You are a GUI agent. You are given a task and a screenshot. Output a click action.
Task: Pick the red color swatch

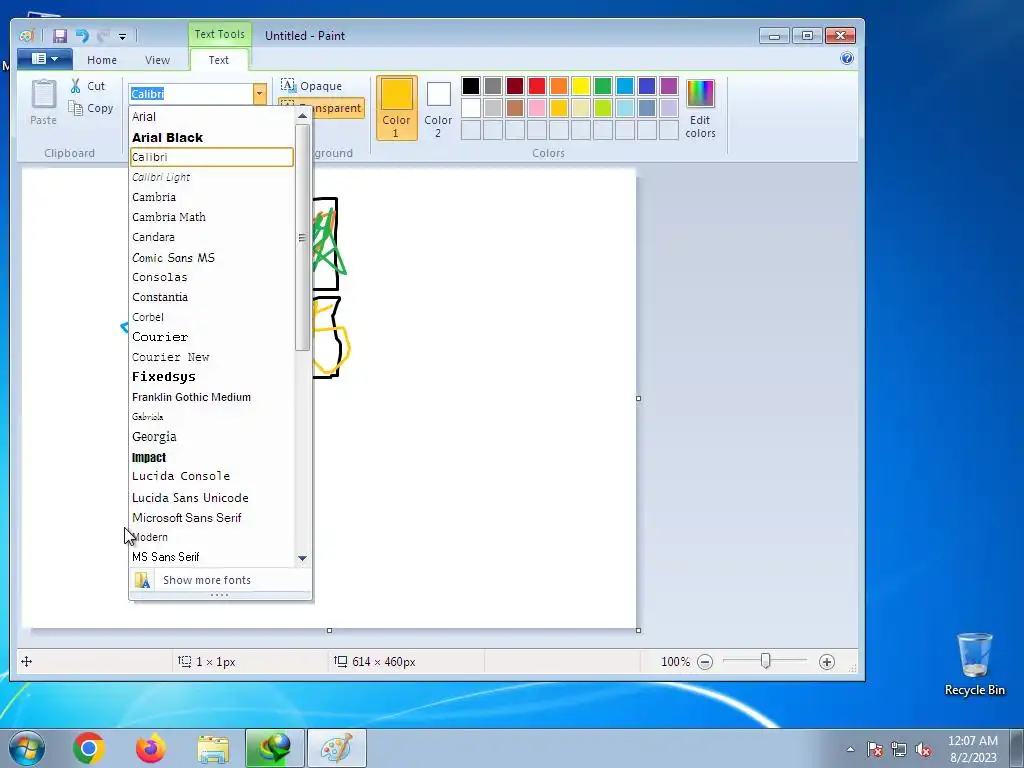pos(537,86)
